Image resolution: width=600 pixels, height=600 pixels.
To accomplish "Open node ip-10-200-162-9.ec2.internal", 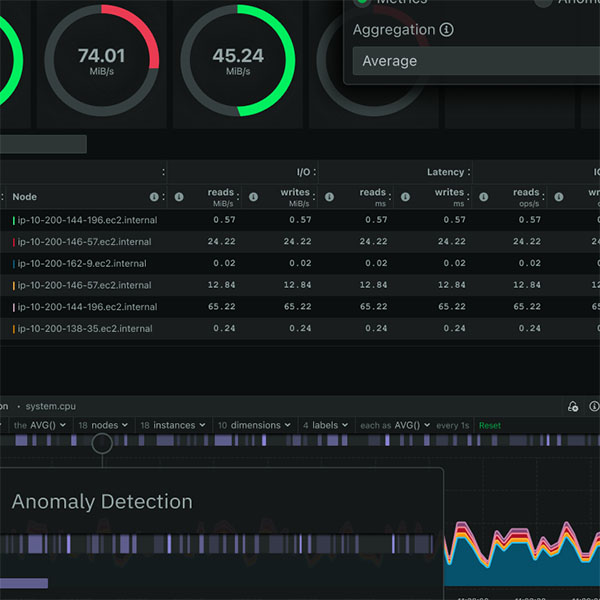I will point(82,263).
